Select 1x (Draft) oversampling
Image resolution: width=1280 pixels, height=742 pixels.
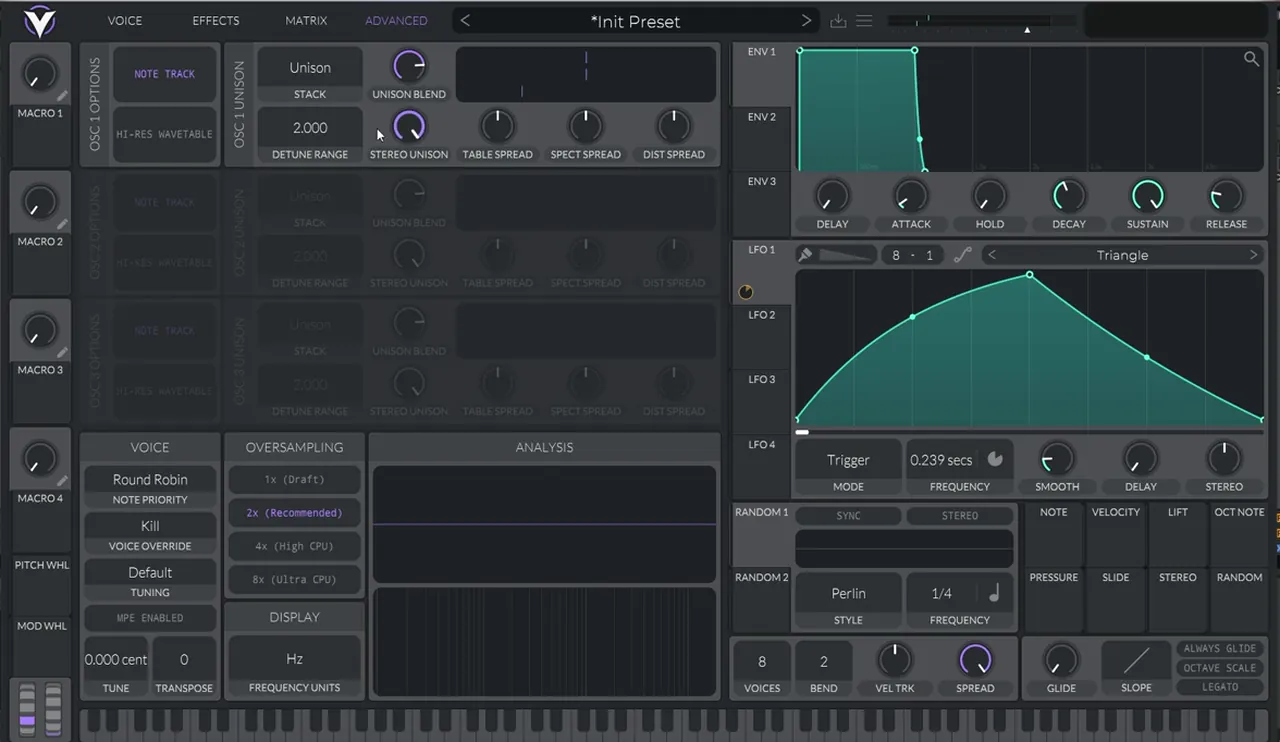[294, 480]
